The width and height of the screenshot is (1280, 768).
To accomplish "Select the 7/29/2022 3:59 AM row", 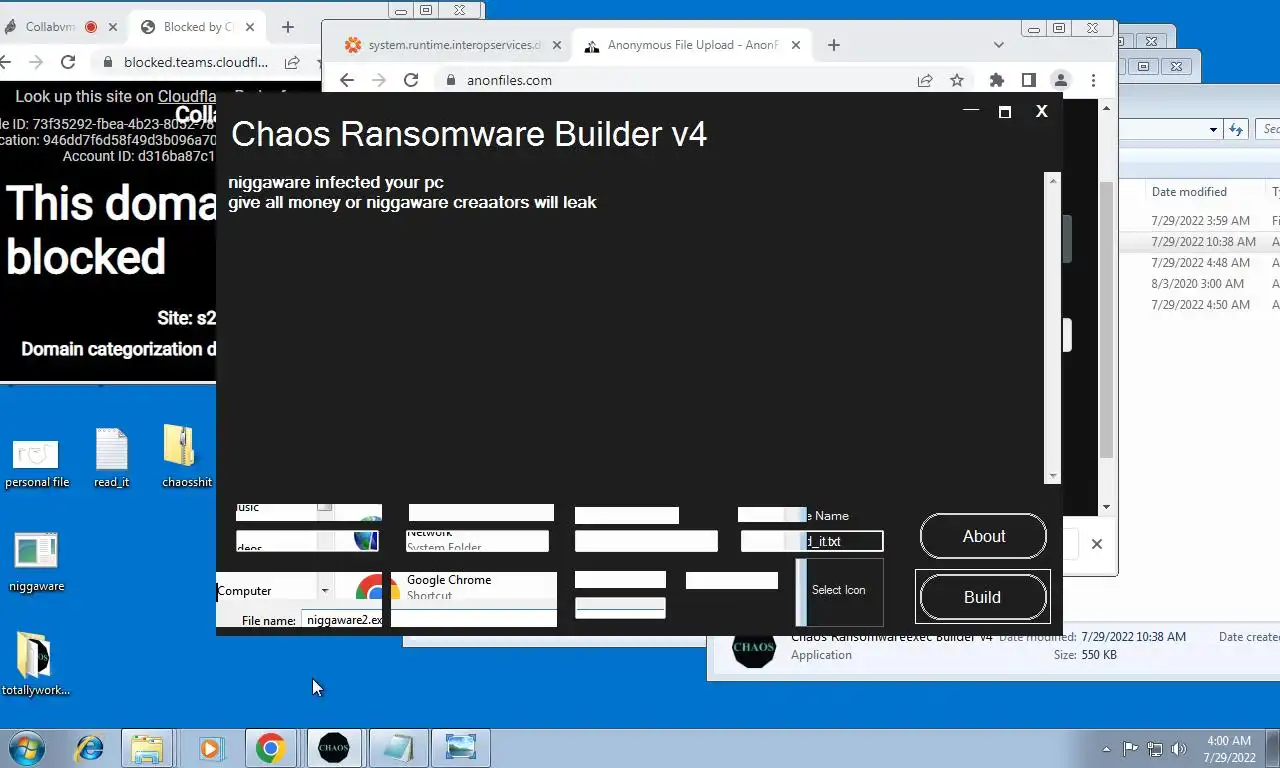I will click(1200, 220).
